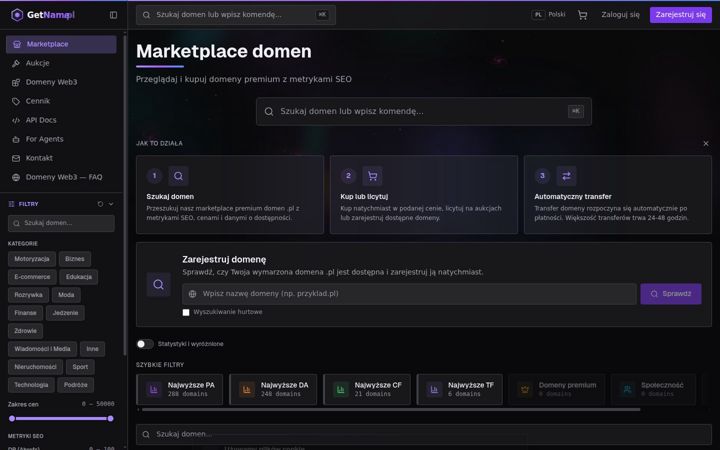Open the Kontakt page
720x450 pixels.
click(61, 158)
